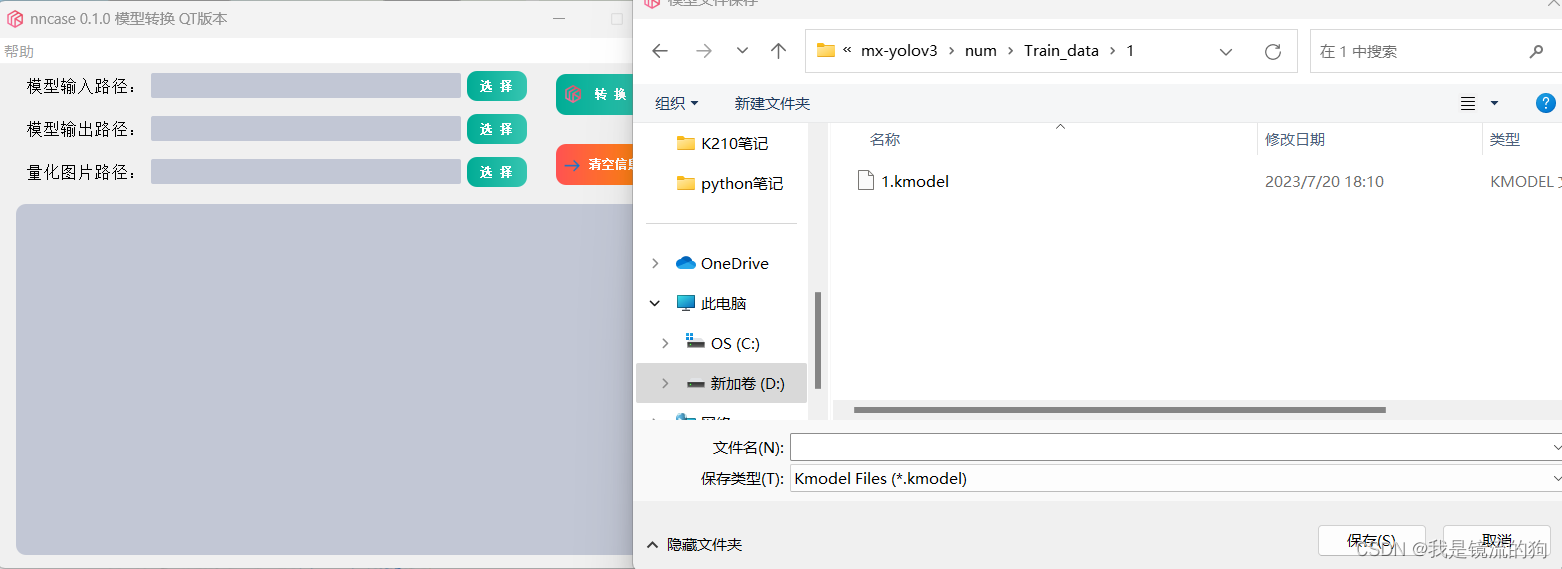Collapse folders with 隐藏文件夹

coord(694,545)
